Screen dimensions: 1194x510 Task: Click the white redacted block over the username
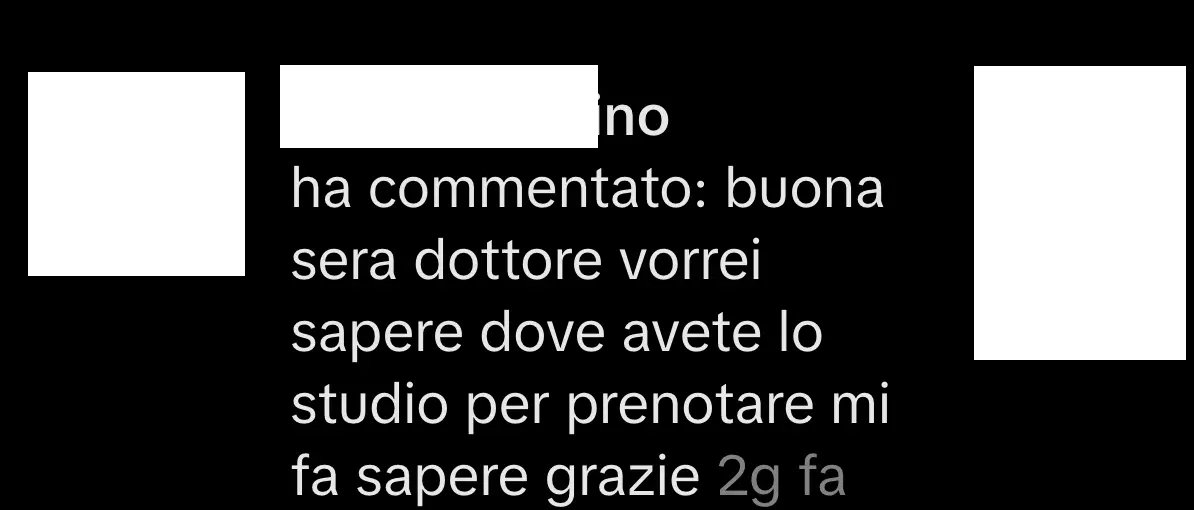[x=439, y=107]
